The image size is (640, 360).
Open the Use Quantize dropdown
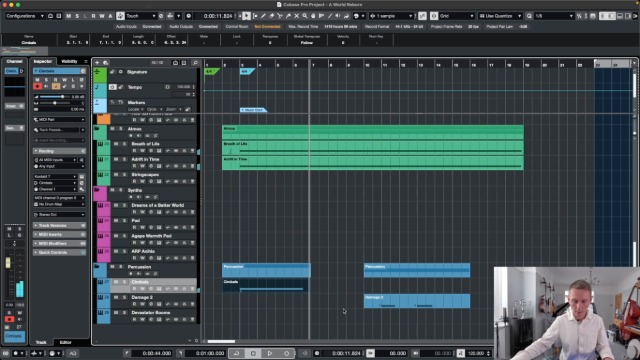click(500, 16)
